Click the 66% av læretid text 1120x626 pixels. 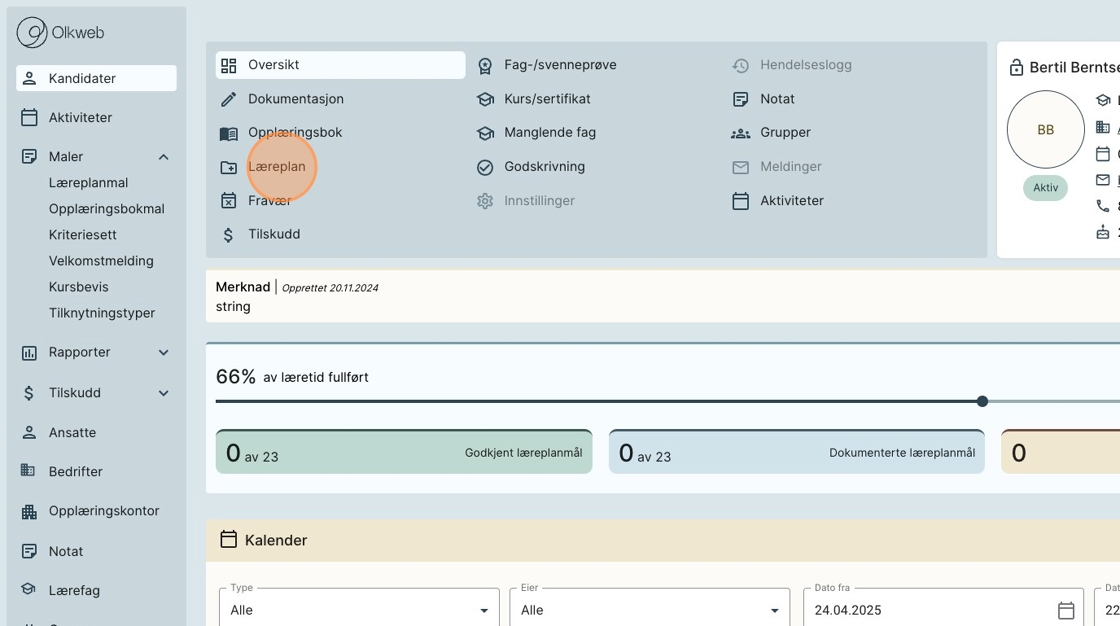(x=292, y=377)
